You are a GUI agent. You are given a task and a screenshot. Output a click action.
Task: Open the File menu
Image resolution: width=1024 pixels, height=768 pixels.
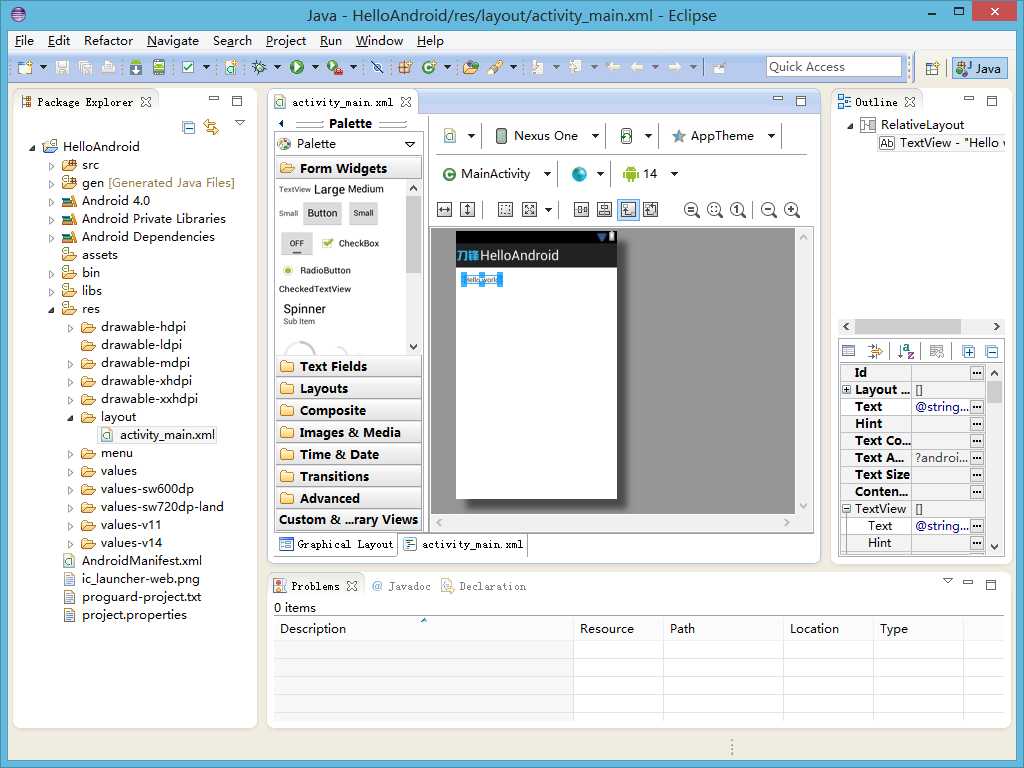point(24,40)
